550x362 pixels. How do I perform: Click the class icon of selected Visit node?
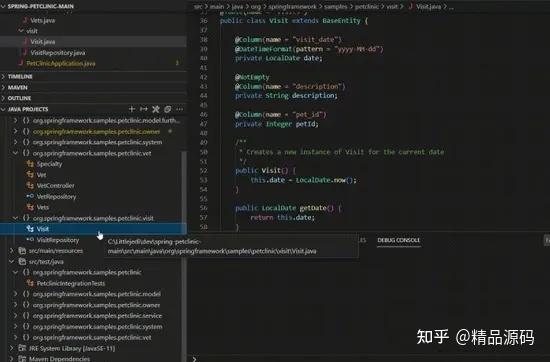tap(31, 229)
